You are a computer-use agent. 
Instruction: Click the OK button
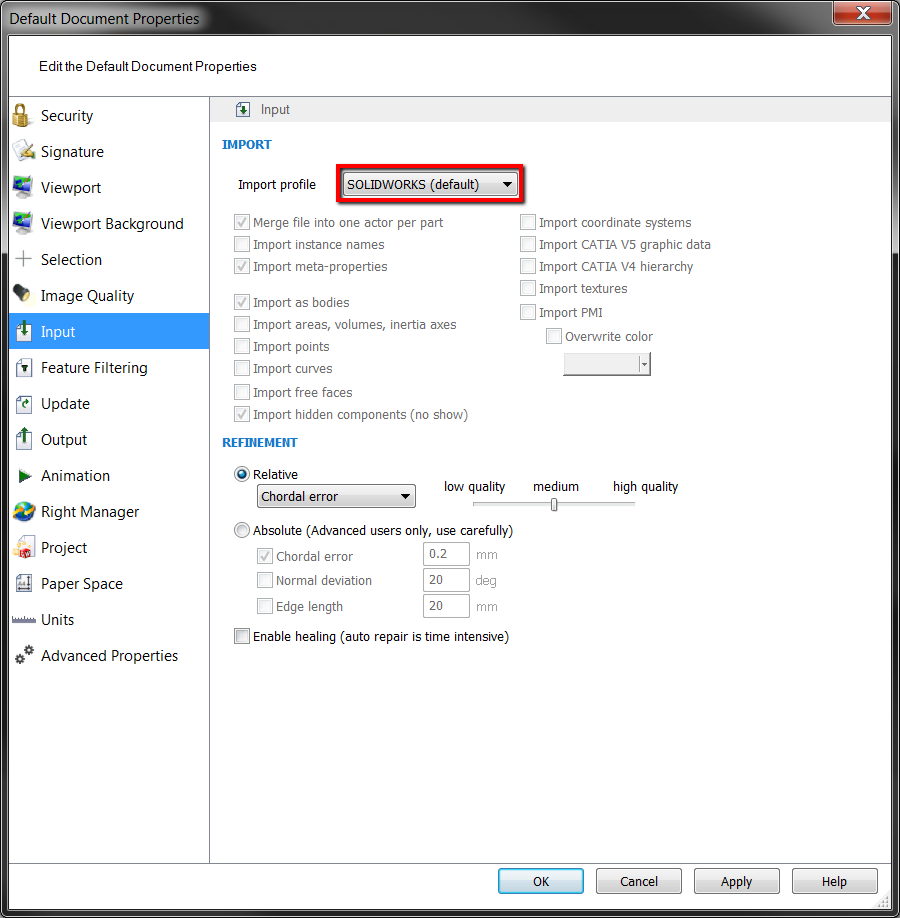pos(540,881)
